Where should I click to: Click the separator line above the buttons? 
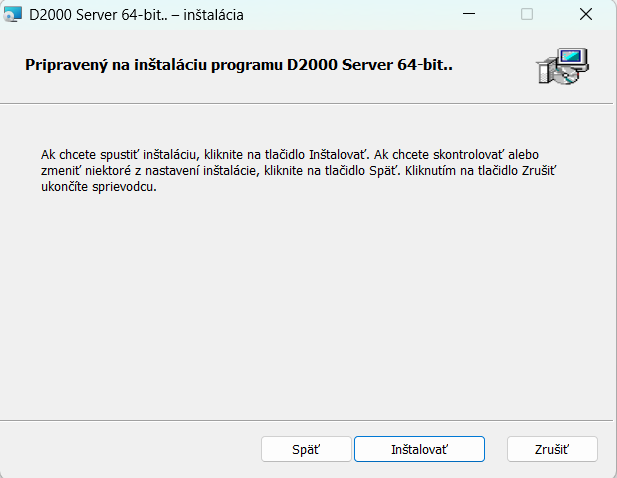pos(300,420)
